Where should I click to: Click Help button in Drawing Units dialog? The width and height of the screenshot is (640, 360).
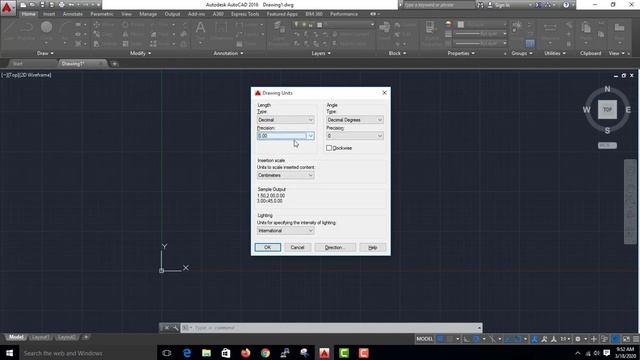[372, 247]
